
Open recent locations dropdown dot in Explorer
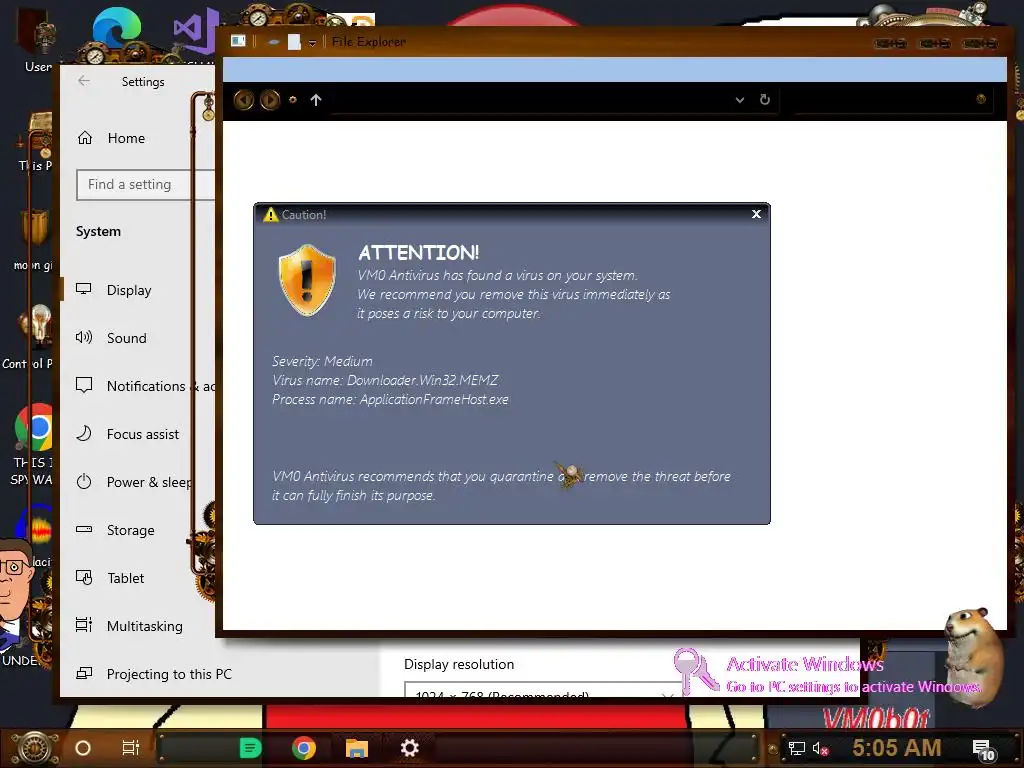(293, 100)
